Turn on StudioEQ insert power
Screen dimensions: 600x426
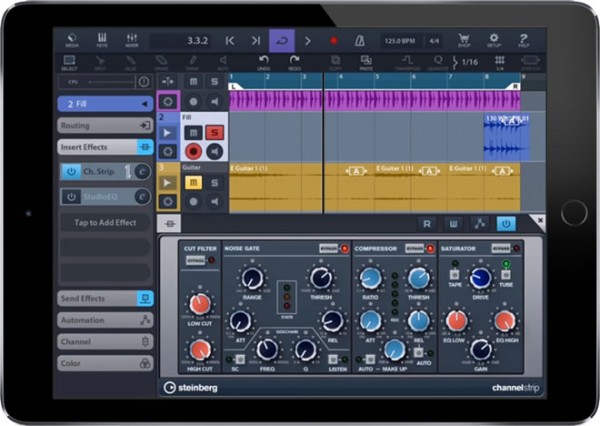[x=71, y=197]
